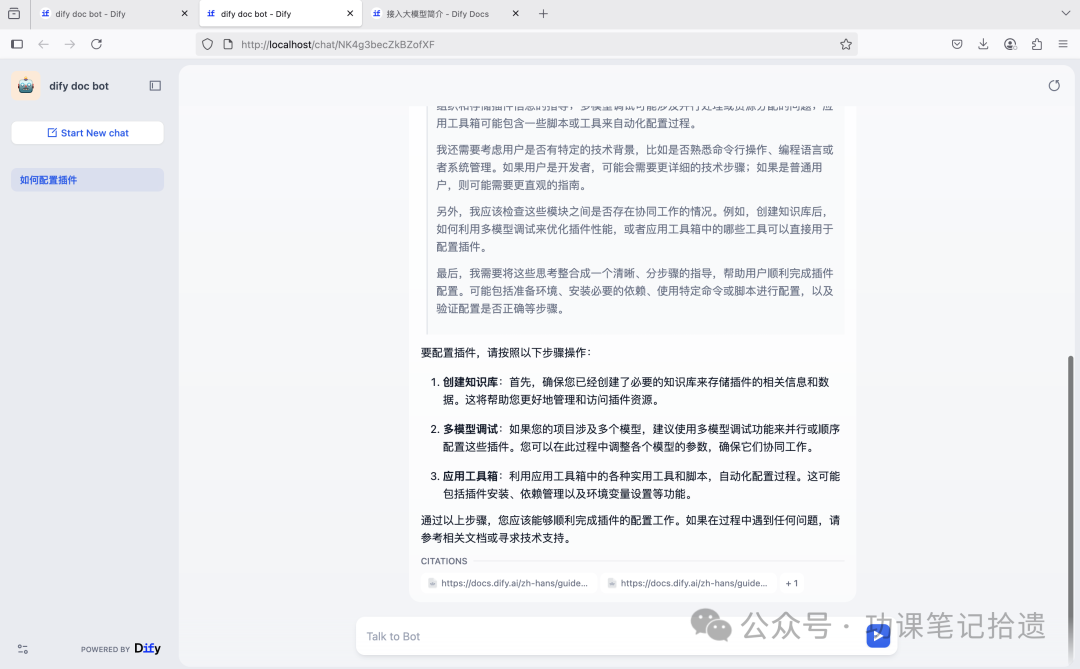Click the dify doc bot avatar icon
1080x669 pixels.
point(25,85)
